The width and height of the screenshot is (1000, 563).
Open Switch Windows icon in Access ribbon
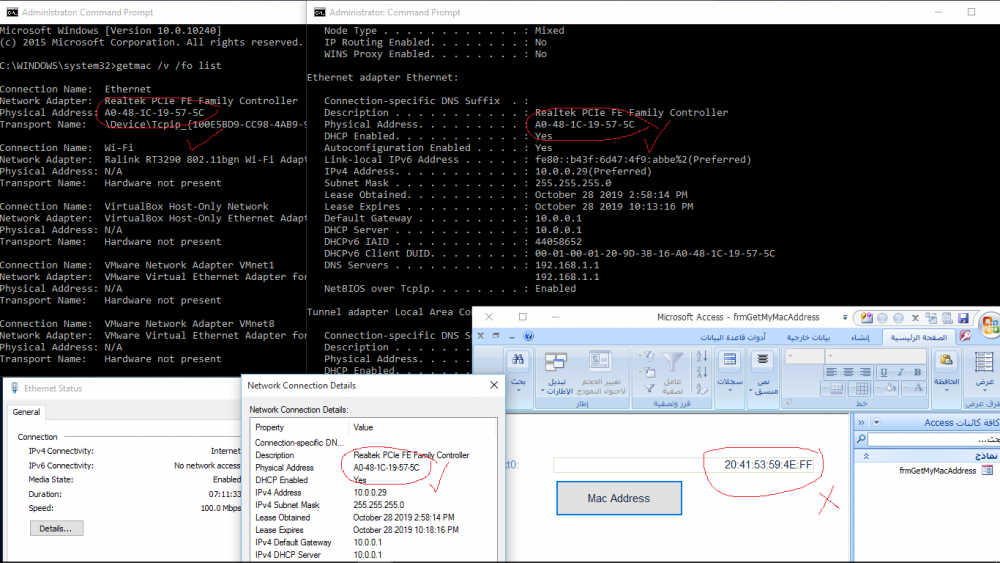[x=556, y=362]
